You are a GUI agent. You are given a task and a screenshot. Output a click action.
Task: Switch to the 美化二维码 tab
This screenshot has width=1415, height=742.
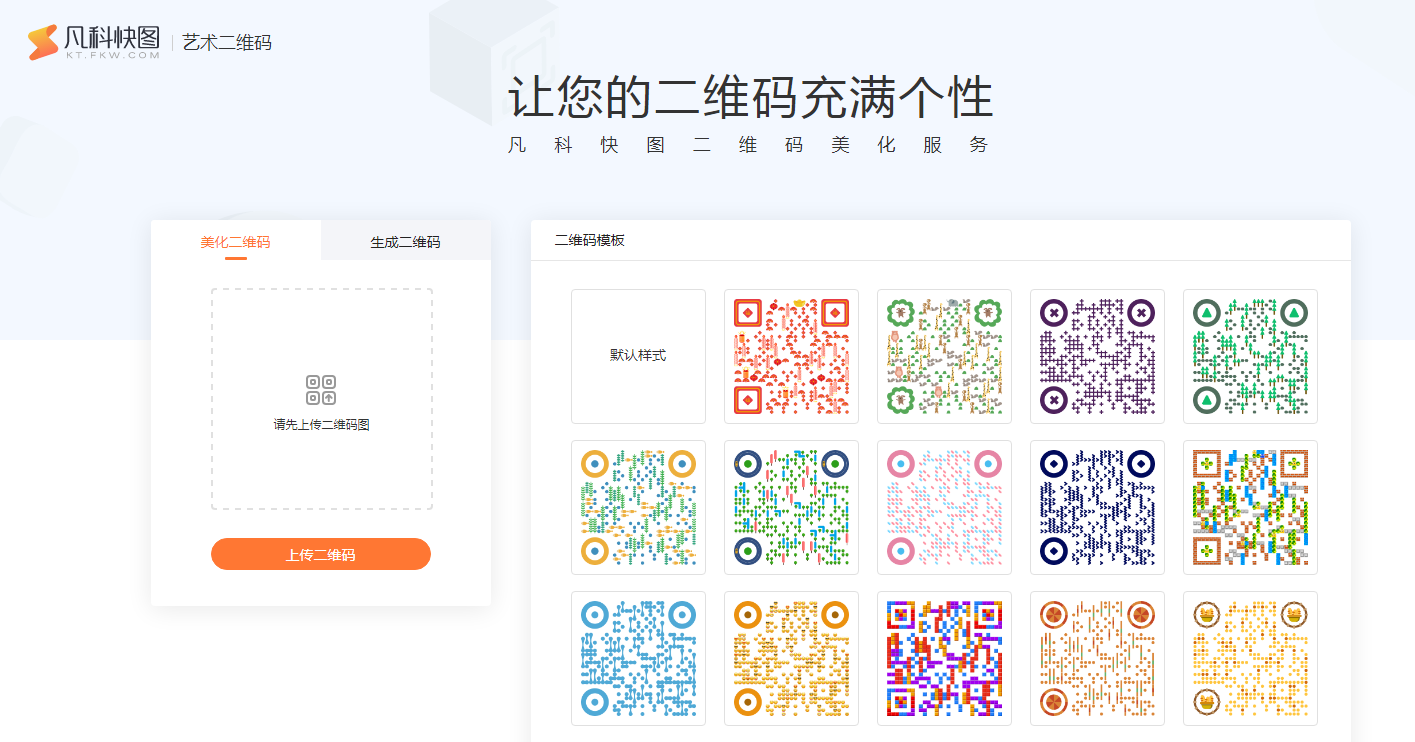point(235,241)
